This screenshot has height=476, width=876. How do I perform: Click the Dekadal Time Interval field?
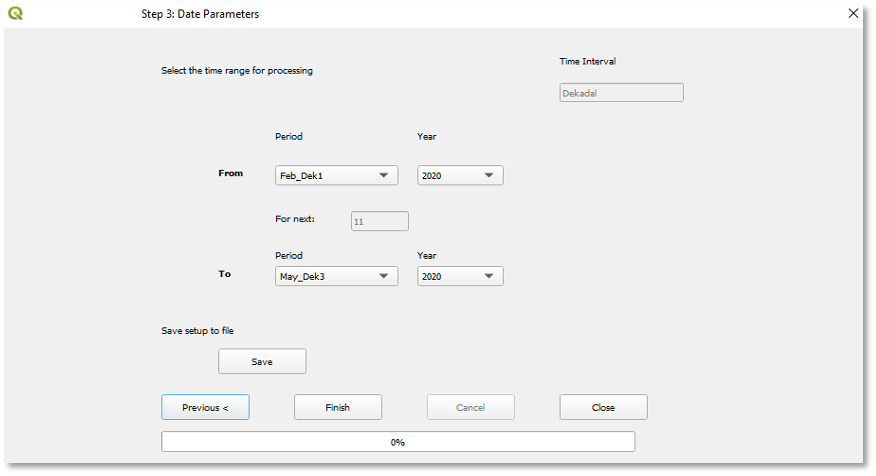(x=621, y=93)
